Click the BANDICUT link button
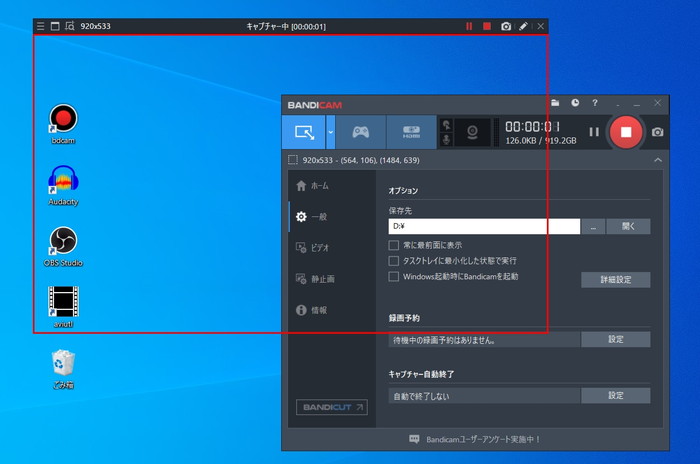This screenshot has width=700, height=464. pyautogui.click(x=332, y=407)
